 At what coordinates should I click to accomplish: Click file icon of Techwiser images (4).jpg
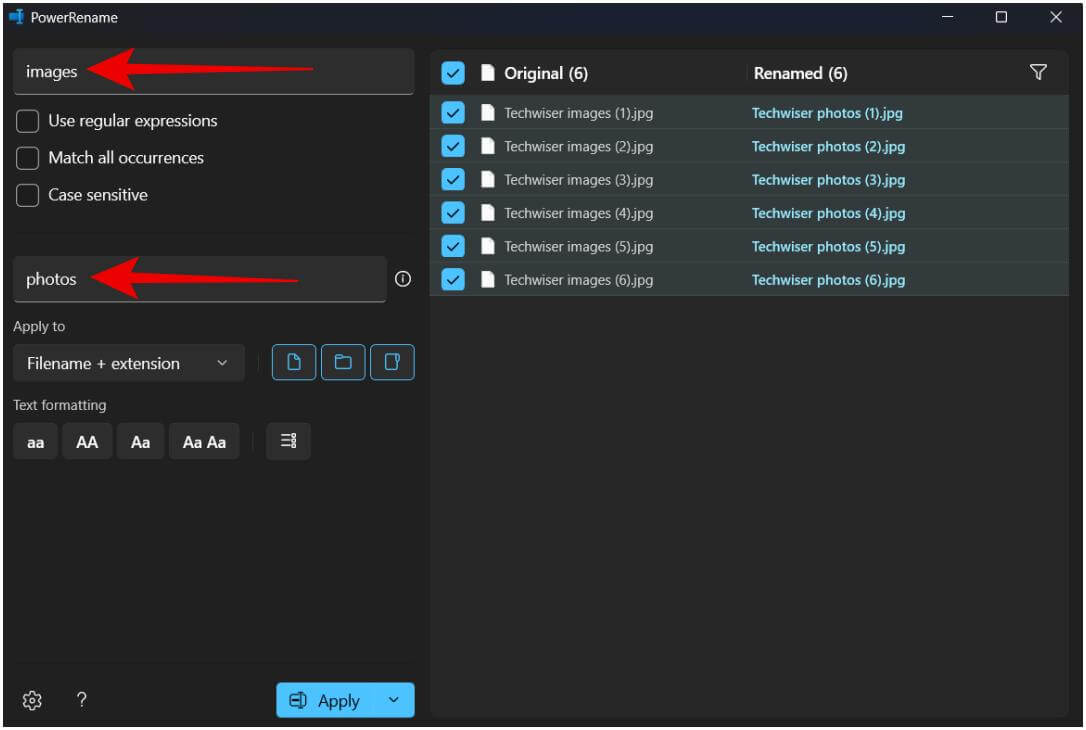click(x=488, y=213)
